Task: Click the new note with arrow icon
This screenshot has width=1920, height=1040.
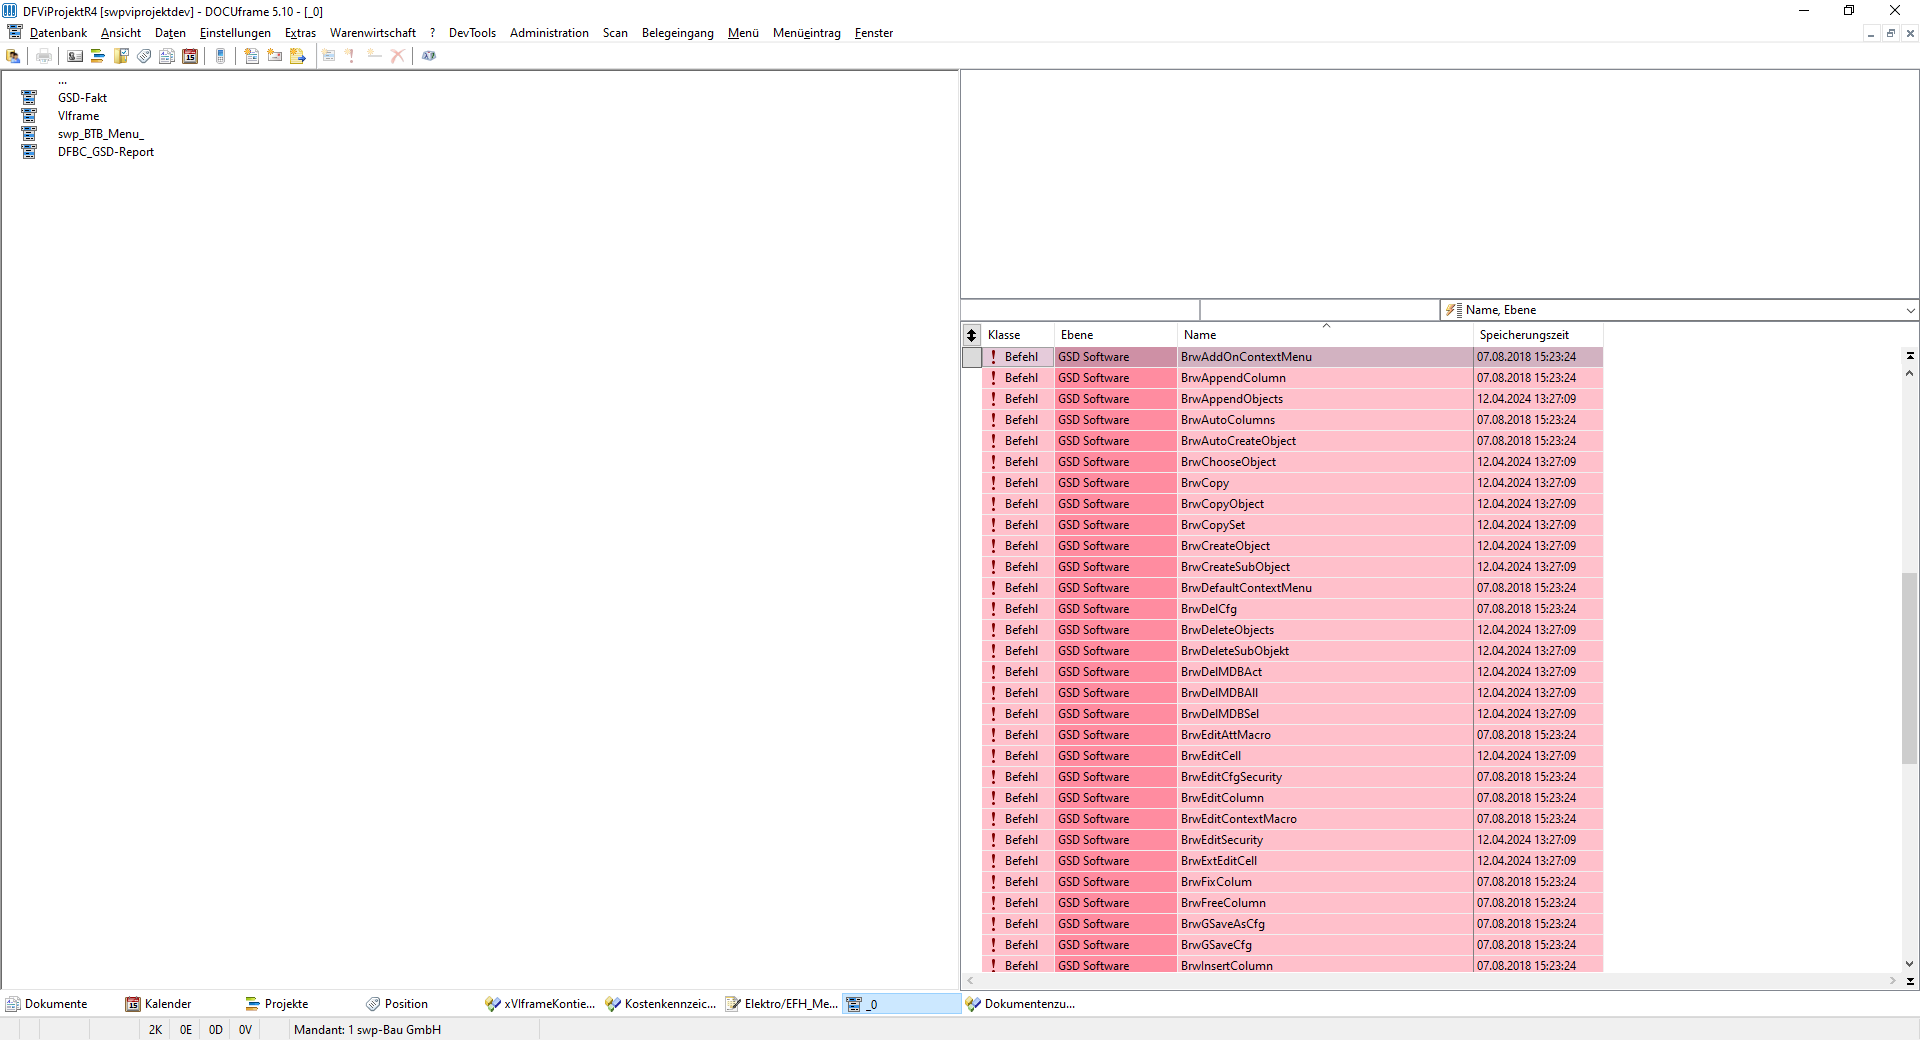Action: [x=298, y=56]
